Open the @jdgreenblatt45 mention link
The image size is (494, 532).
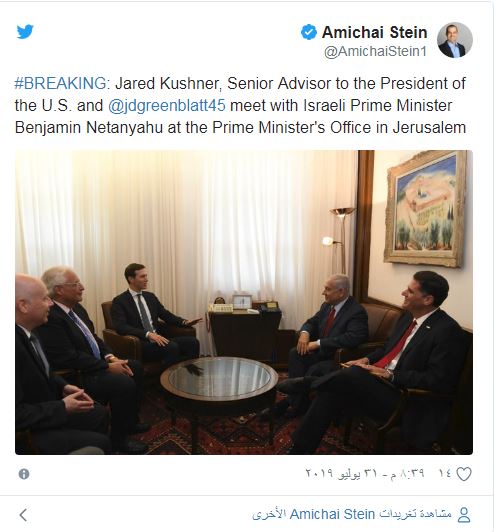coord(167,106)
